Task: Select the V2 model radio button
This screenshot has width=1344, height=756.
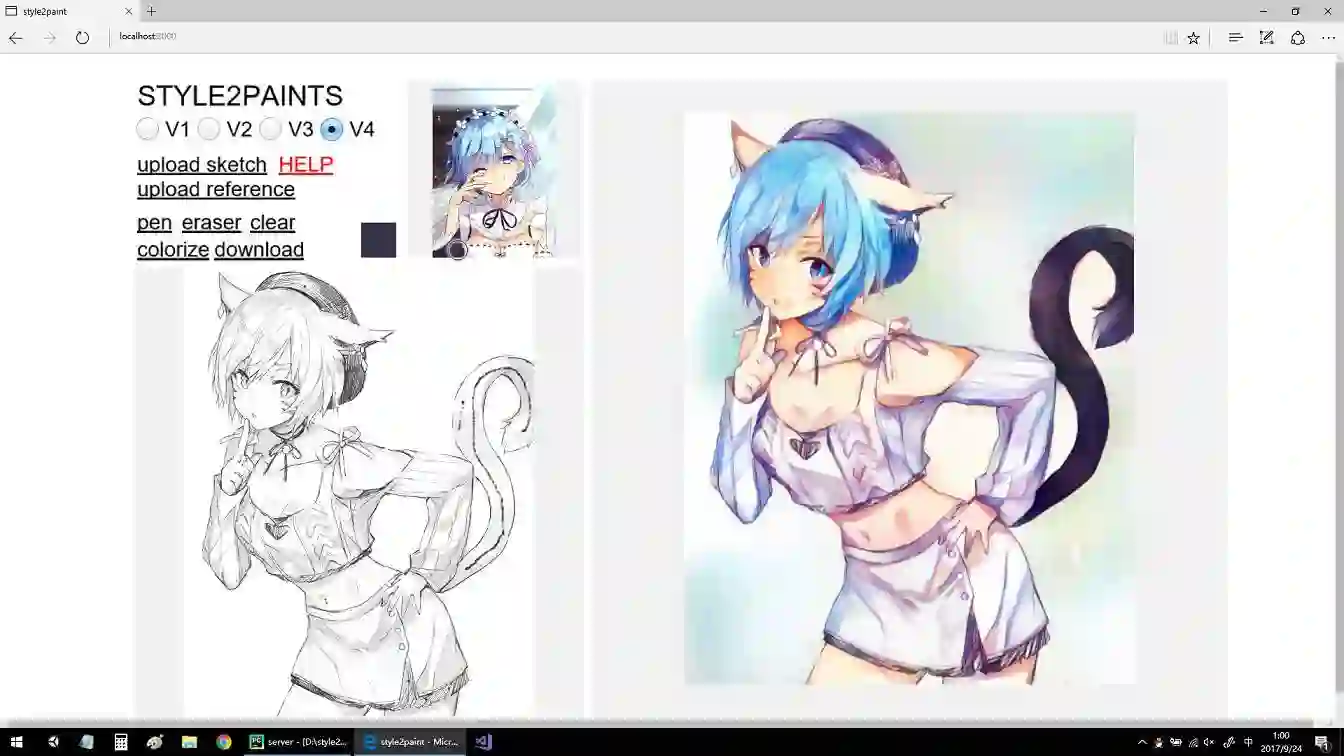Action: 209,129
